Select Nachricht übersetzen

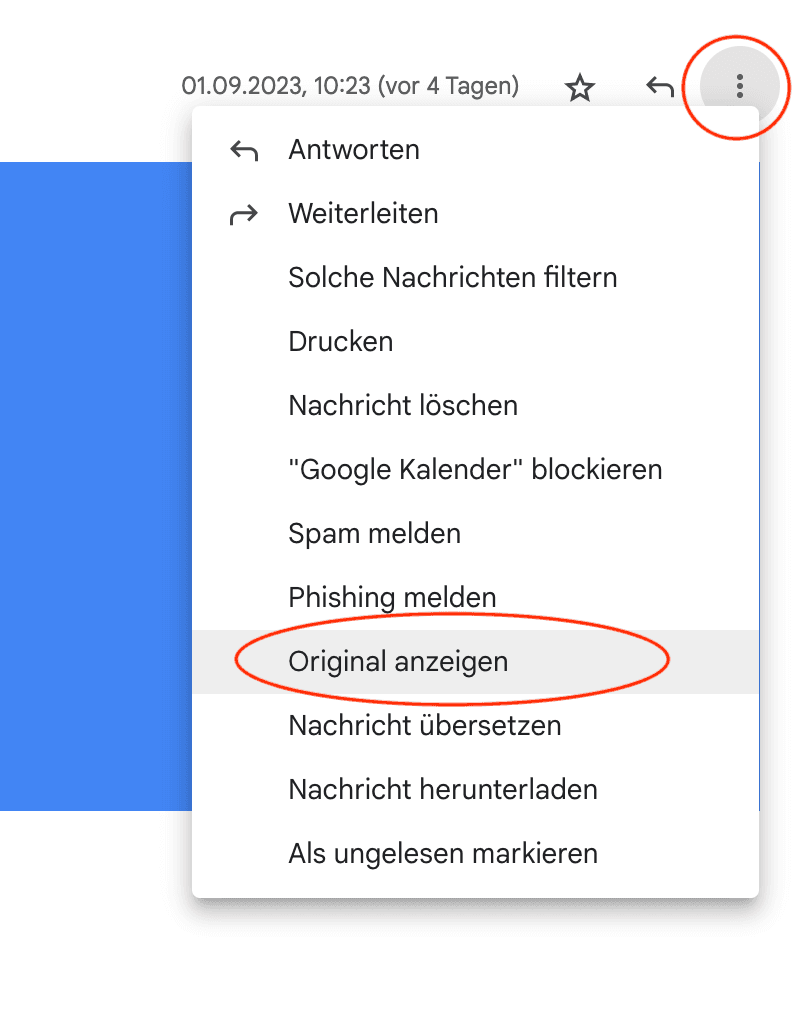(425, 726)
